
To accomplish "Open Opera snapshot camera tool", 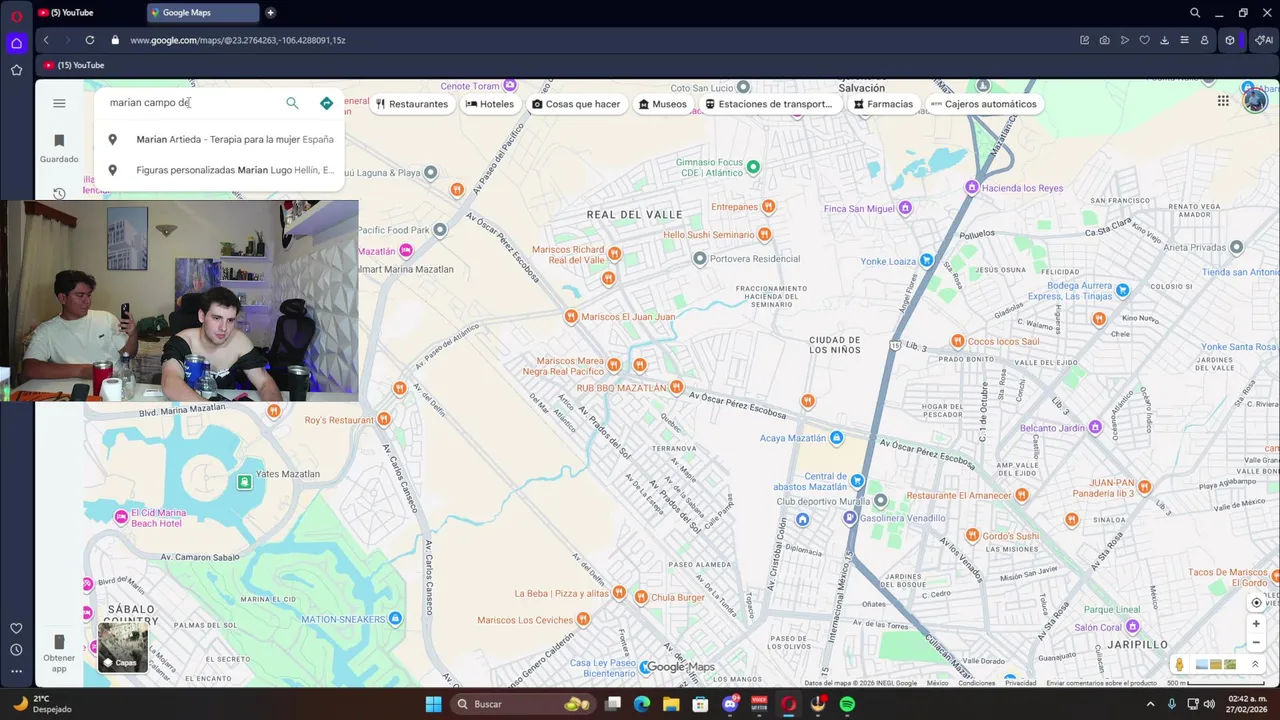I will tap(1104, 40).
